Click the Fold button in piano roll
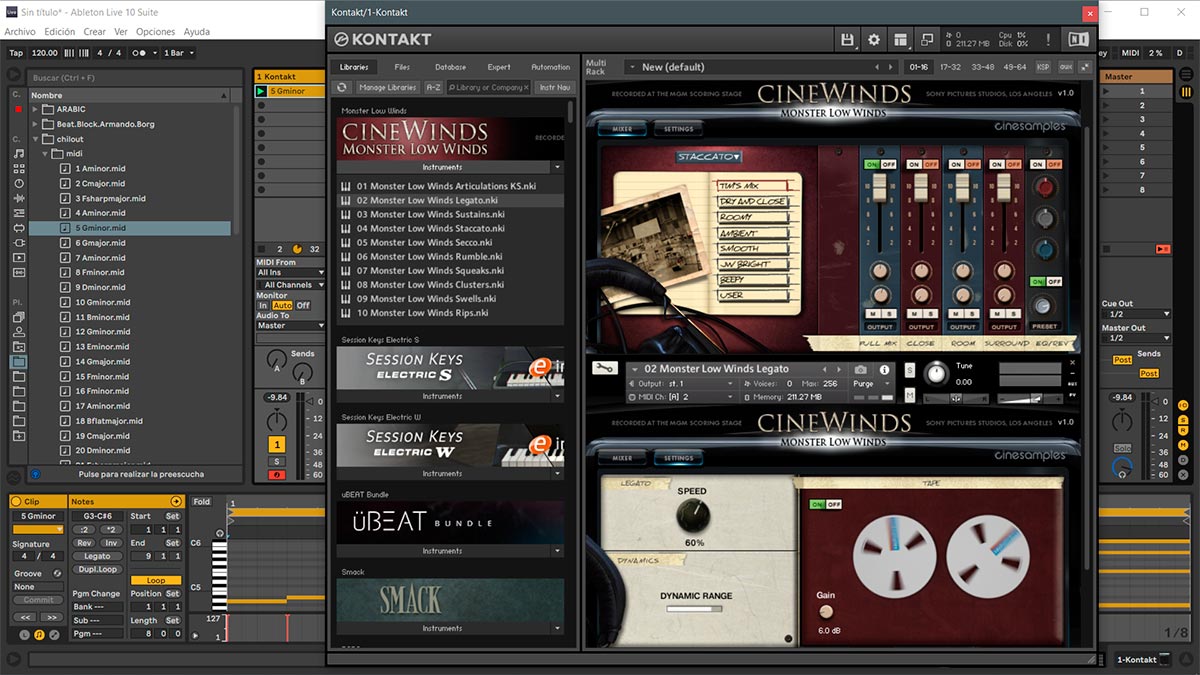The image size is (1200, 675). (x=201, y=502)
